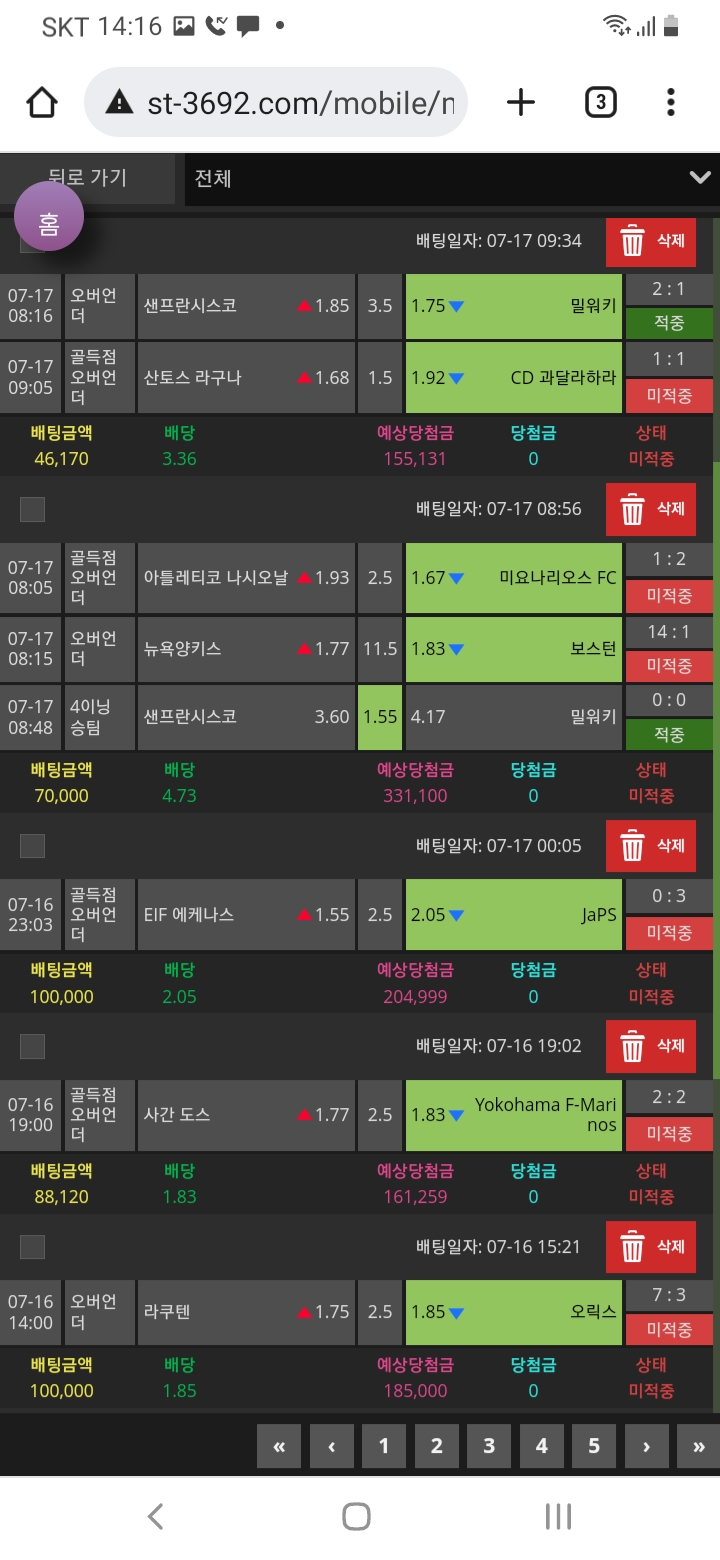Check the box for the 07-16 19:02 bet

click(x=32, y=1046)
